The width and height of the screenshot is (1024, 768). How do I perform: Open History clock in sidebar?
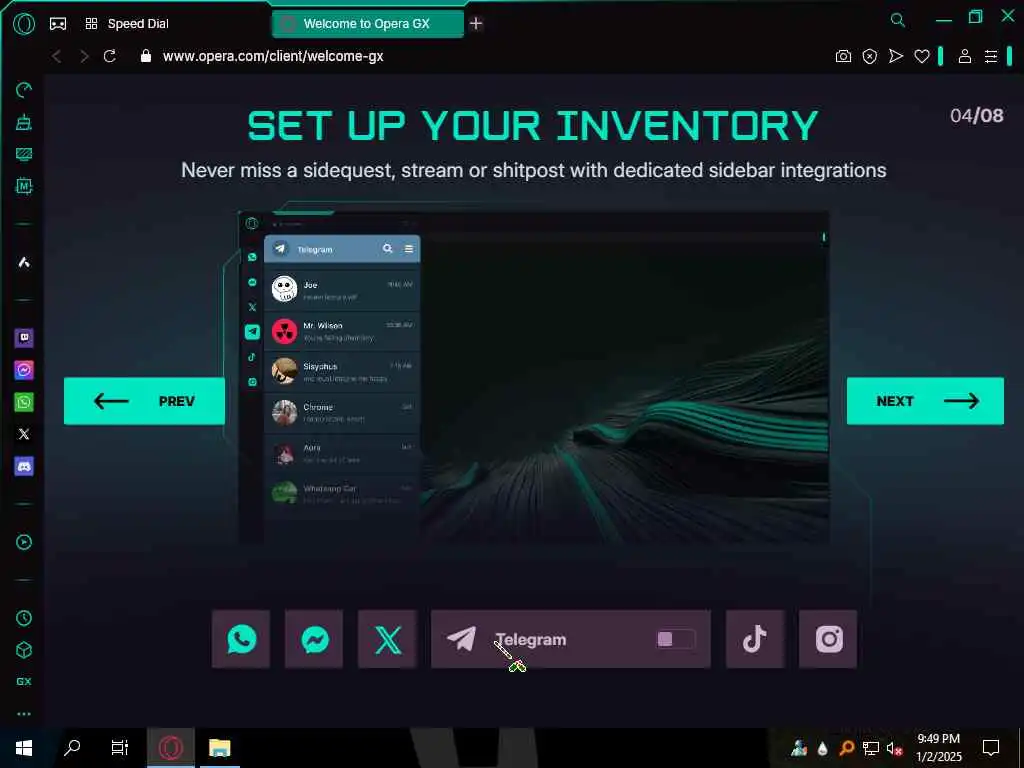(24, 618)
